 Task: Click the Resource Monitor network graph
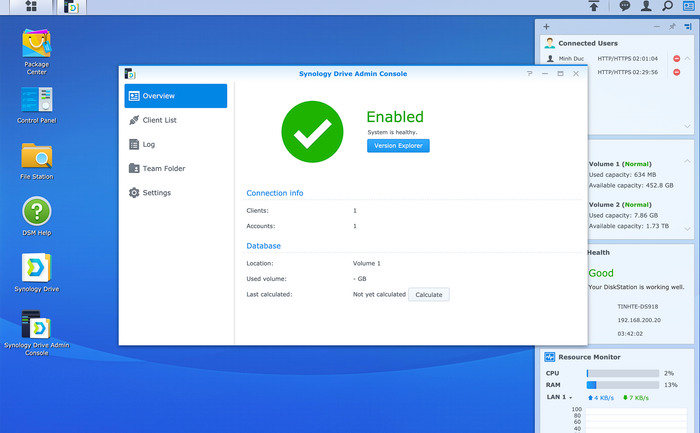[636, 420]
